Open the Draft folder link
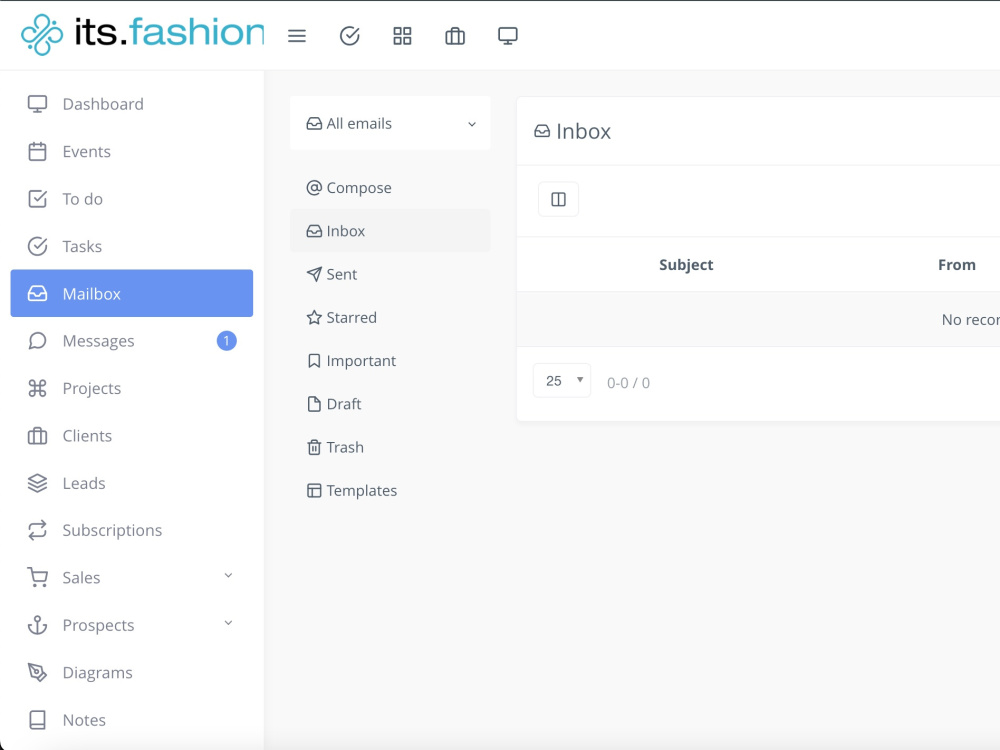This screenshot has height=750, width=1000. [x=344, y=404]
